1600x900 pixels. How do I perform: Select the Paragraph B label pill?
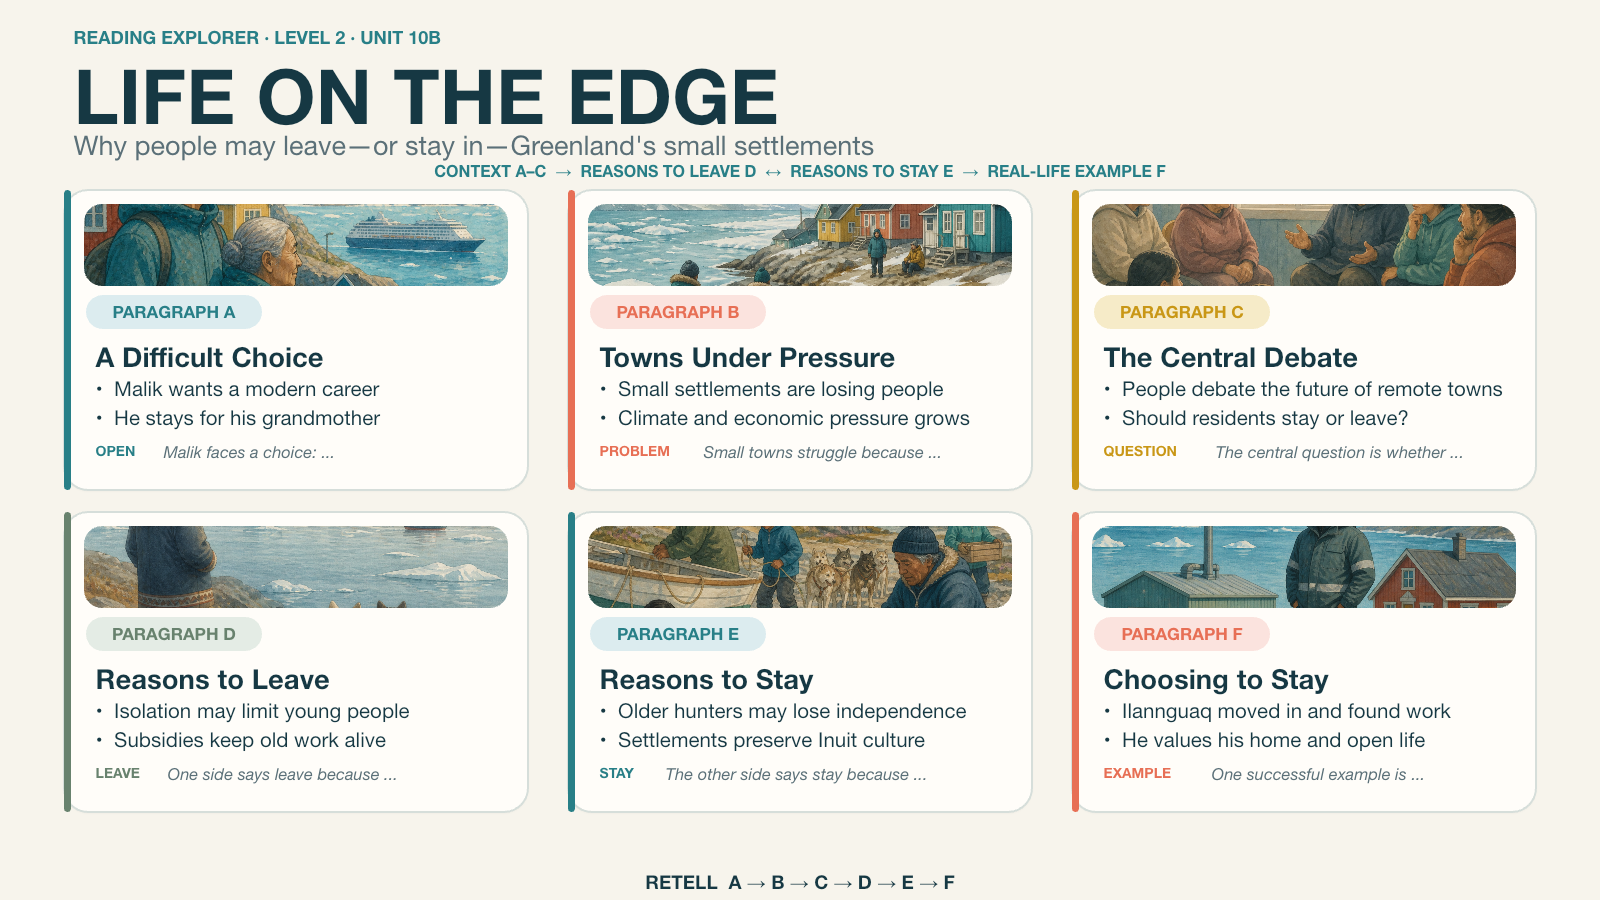coord(678,312)
